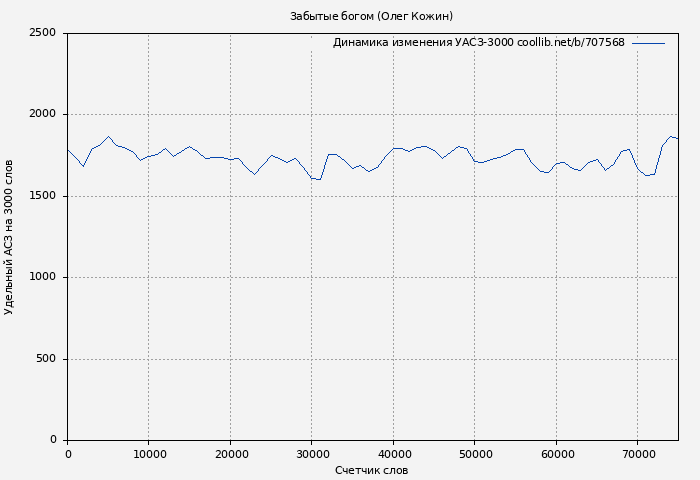The height and width of the screenshot is (480, 700).
Task: Click the line's final peak past 70000 words
Action: coord(671,137)
